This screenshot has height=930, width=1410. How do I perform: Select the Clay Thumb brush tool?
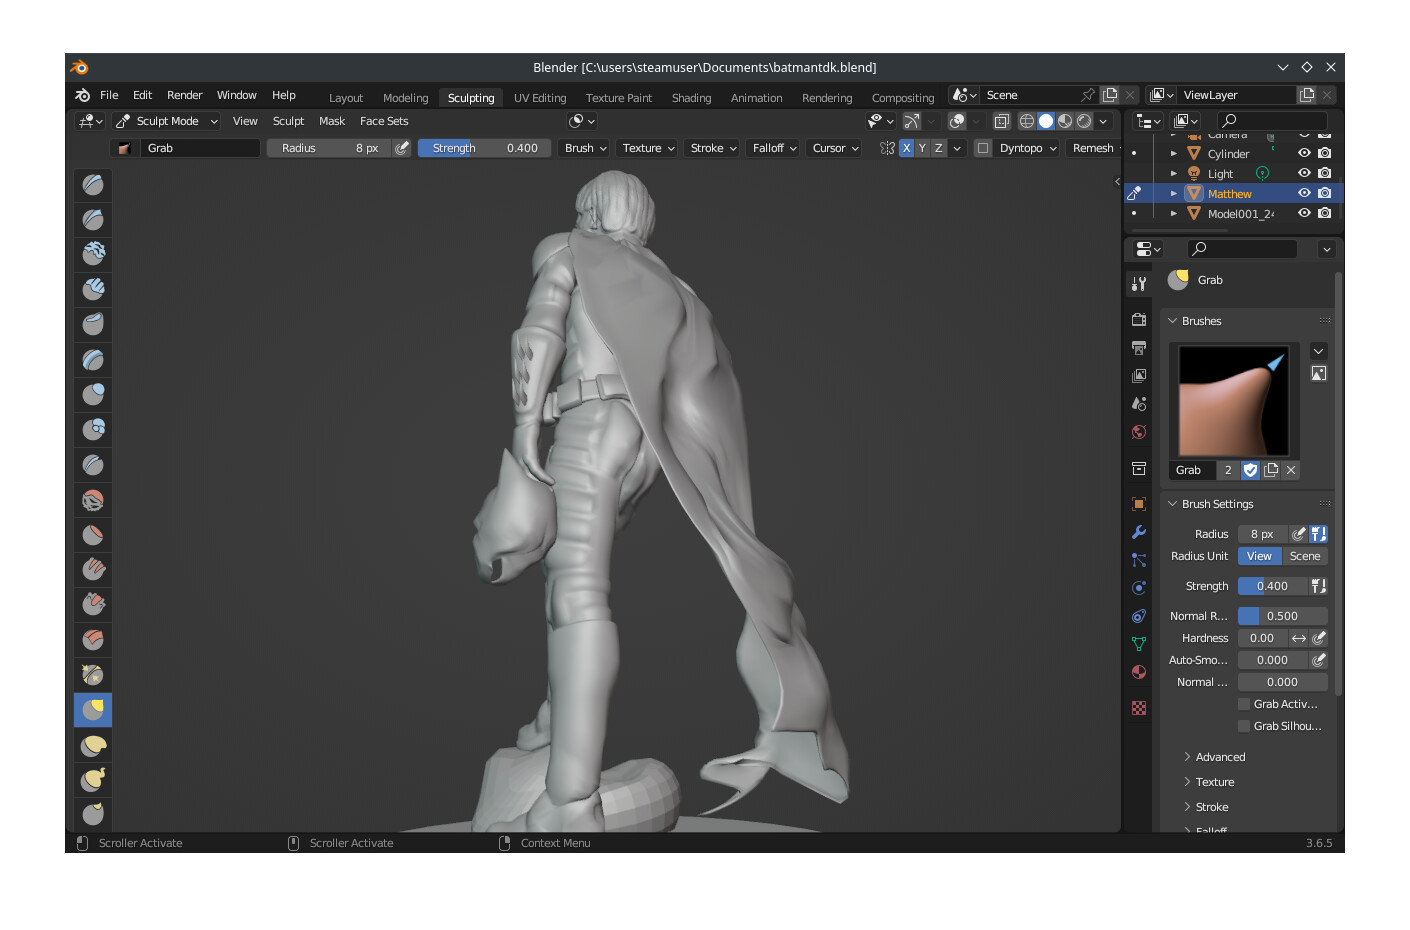pyautogui.click(x=93, y=324)
